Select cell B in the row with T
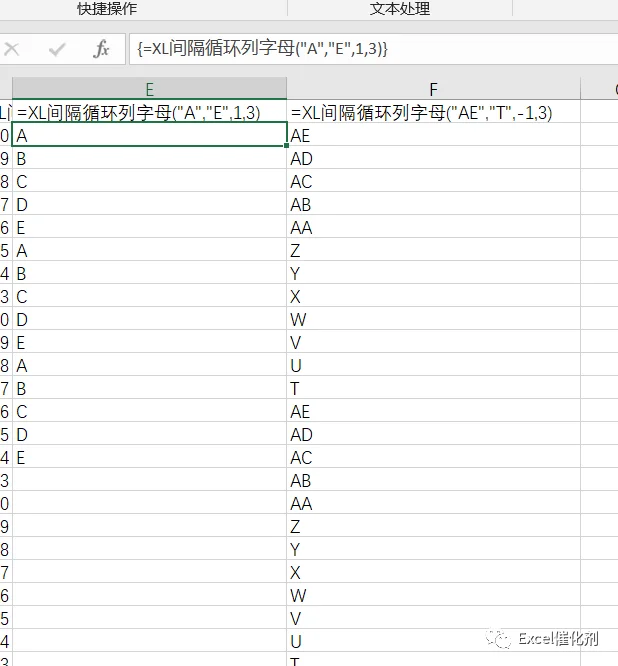 pos(150,388)
